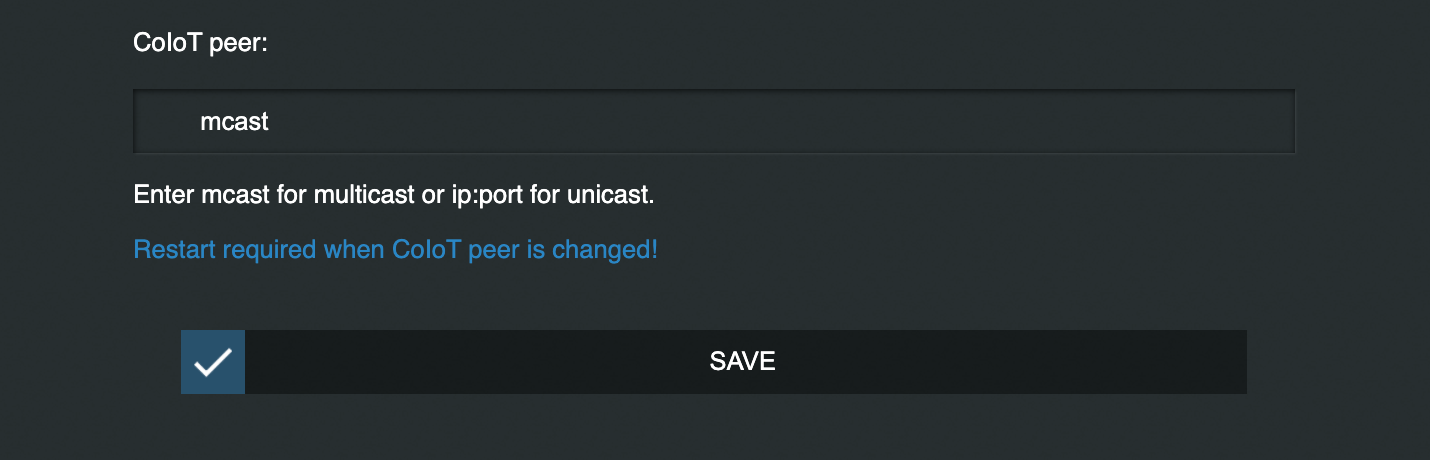This screenshot has height=460, width=1430.
Task: Focus the CoIoT peer input field
Action: 714,122
